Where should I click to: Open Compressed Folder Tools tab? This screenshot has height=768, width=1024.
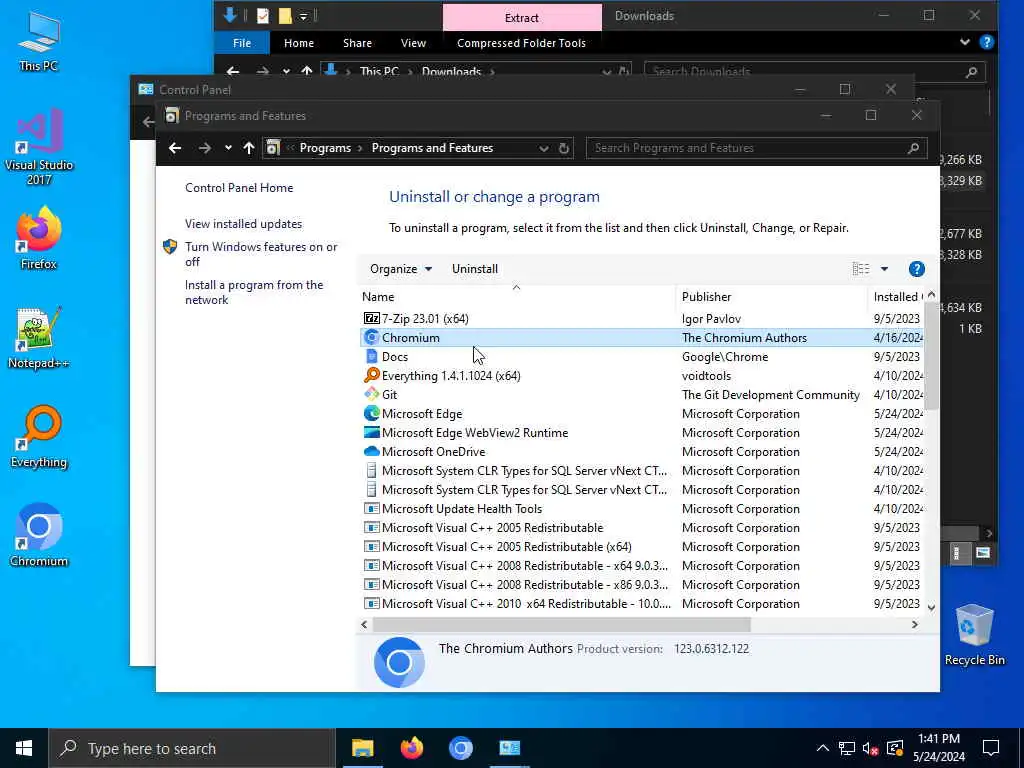coord(521,43)
